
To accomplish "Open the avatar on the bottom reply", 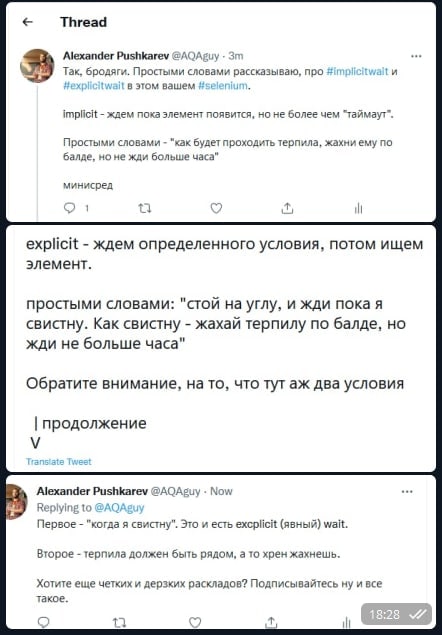I will point(16,502).
